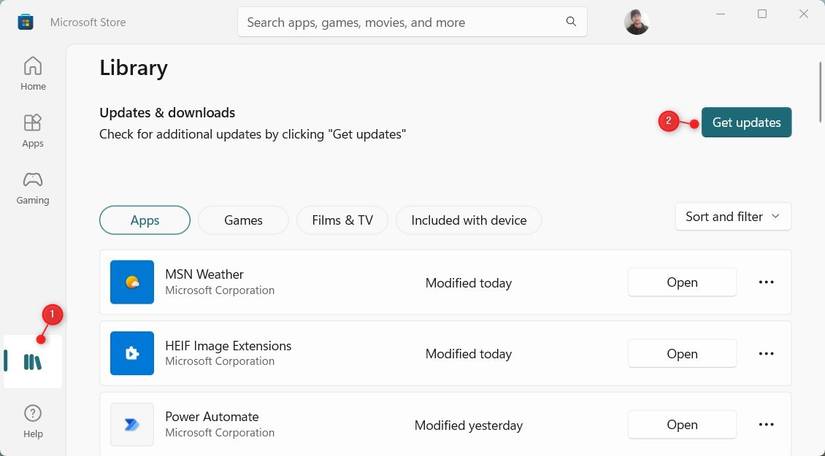Open the user profile avatar
Screen dimensions: 825x456
pos(636,22)
